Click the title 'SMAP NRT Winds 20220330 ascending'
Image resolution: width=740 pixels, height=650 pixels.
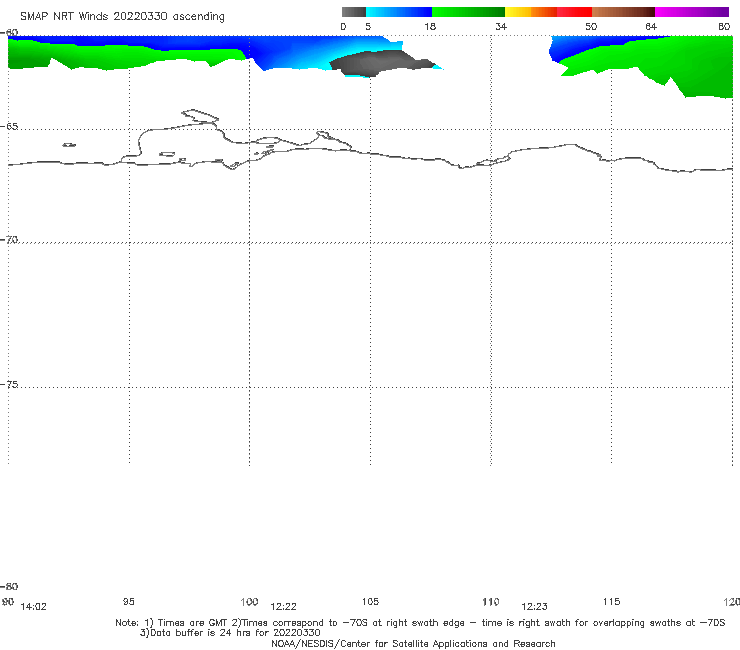point(122,17)
